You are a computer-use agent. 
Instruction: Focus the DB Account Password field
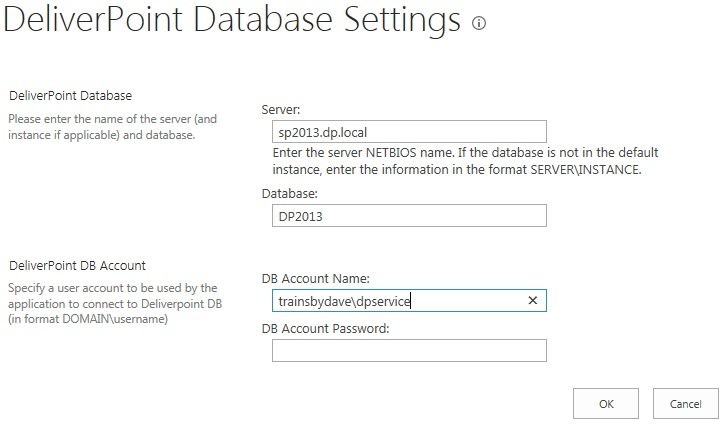409,351
